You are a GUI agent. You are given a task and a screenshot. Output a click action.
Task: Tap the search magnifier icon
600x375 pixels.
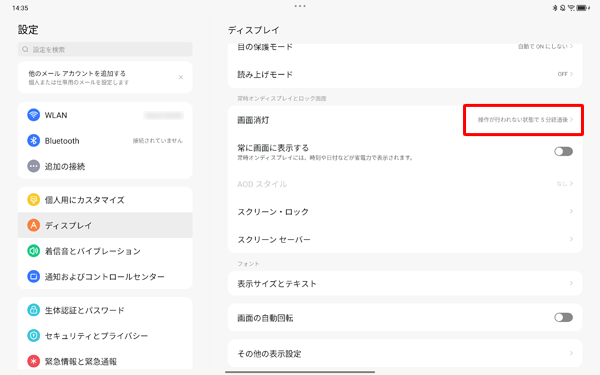[25, 49]
